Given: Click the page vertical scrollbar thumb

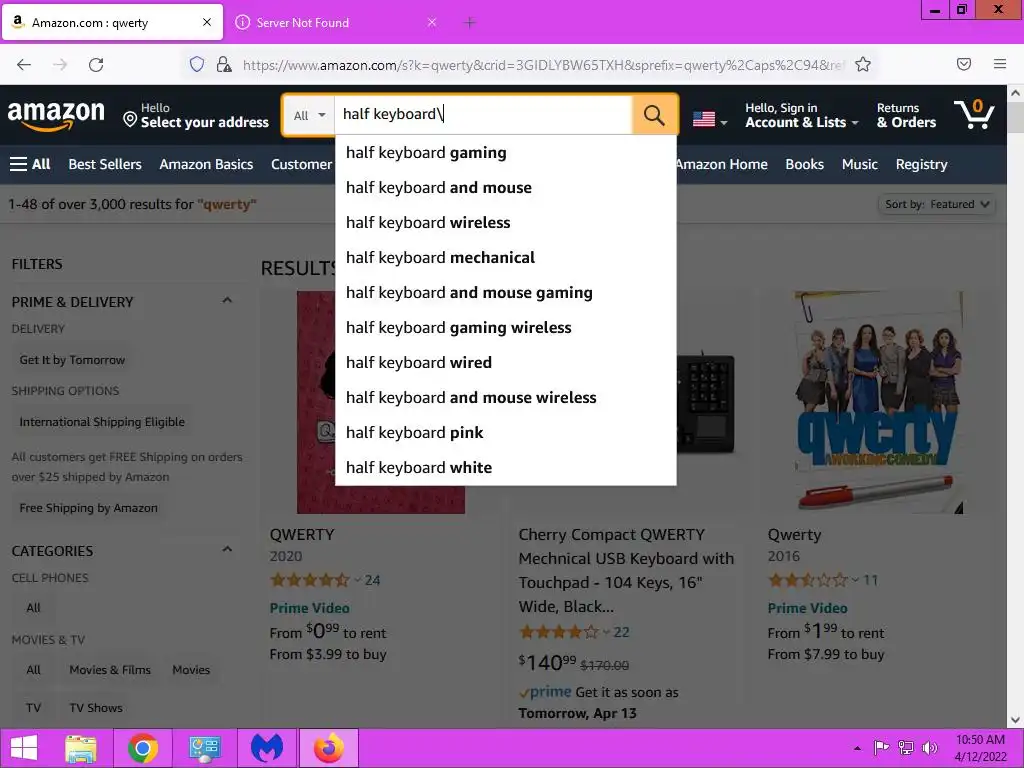Looking at the screenshot, I should pyautogui.click(x=1016, y=118).
